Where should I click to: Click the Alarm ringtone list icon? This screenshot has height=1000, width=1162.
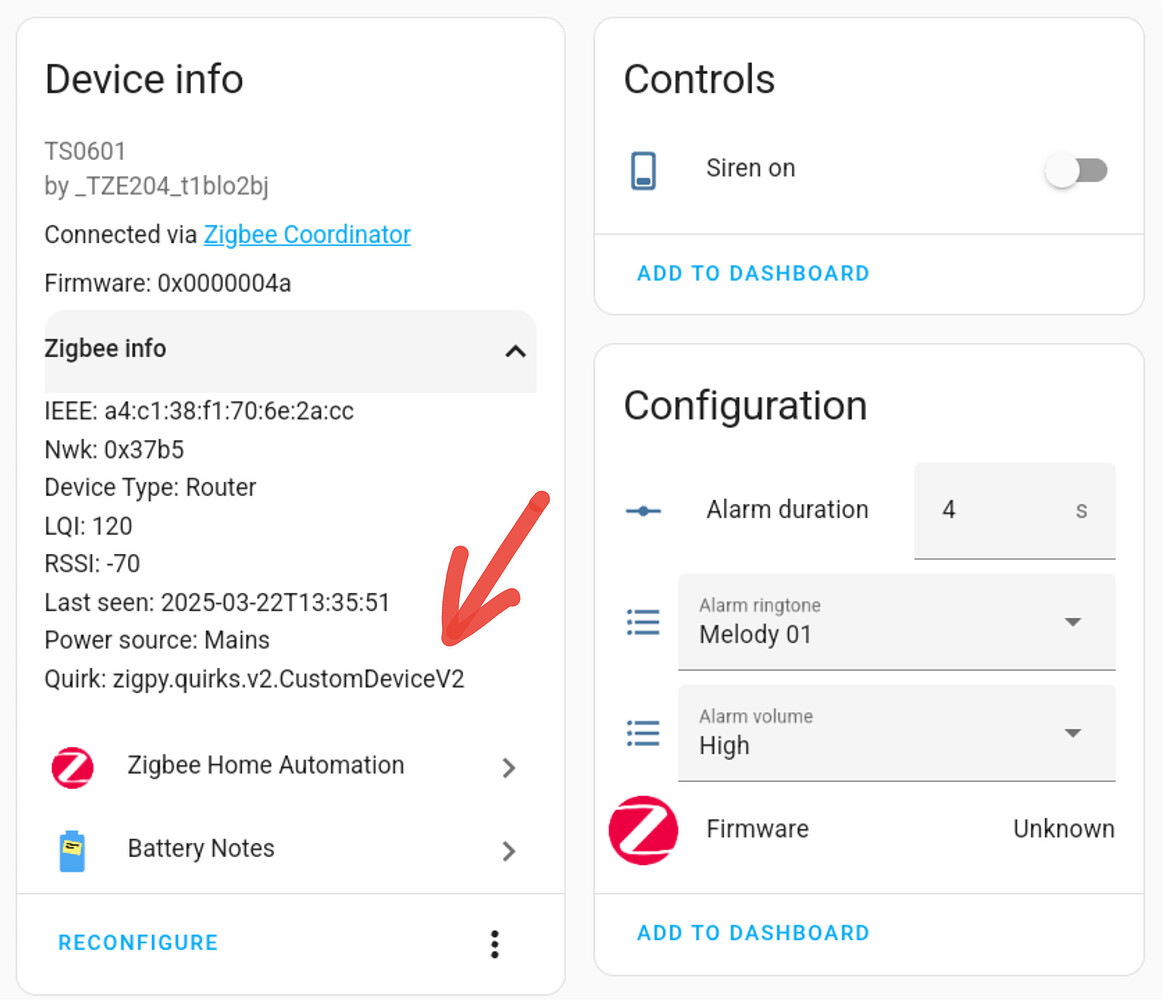point(643,622)
